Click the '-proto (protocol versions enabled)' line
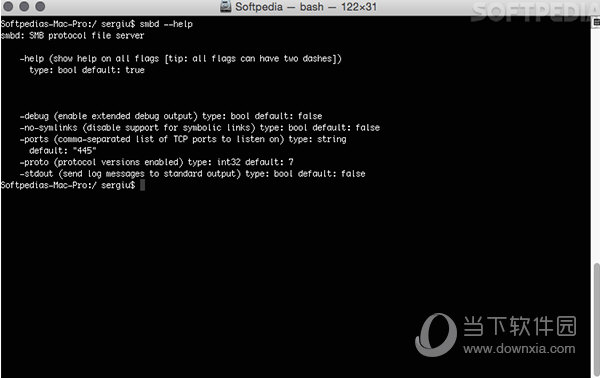600x378 pixels. click(x=157, y=162)
